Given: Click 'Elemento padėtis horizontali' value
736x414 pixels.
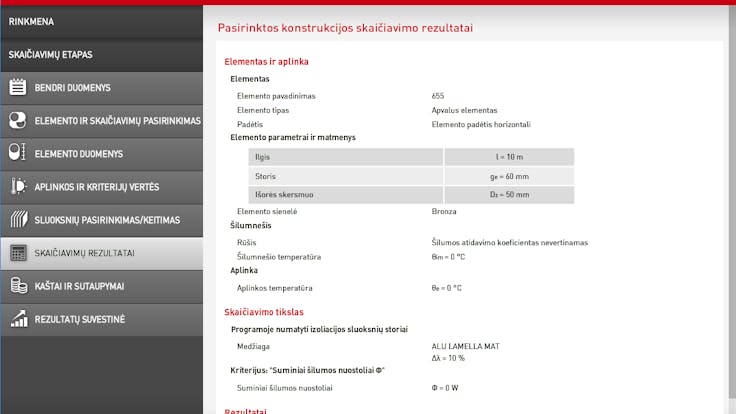Looking at the screenshot, I should tap(481, 124).
